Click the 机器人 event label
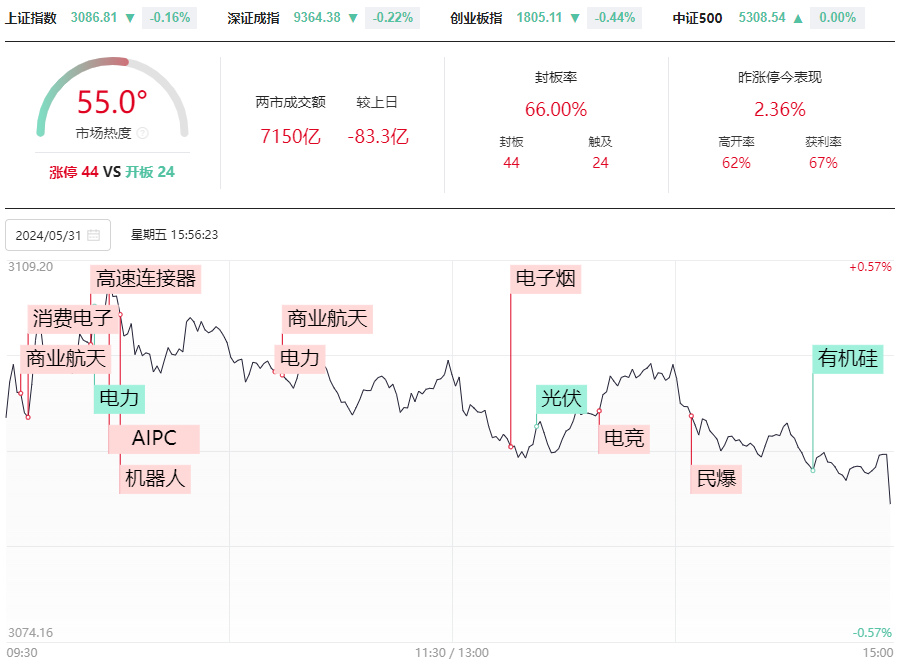This screenshot has height=672, width=907. click(x=154, y=478)
